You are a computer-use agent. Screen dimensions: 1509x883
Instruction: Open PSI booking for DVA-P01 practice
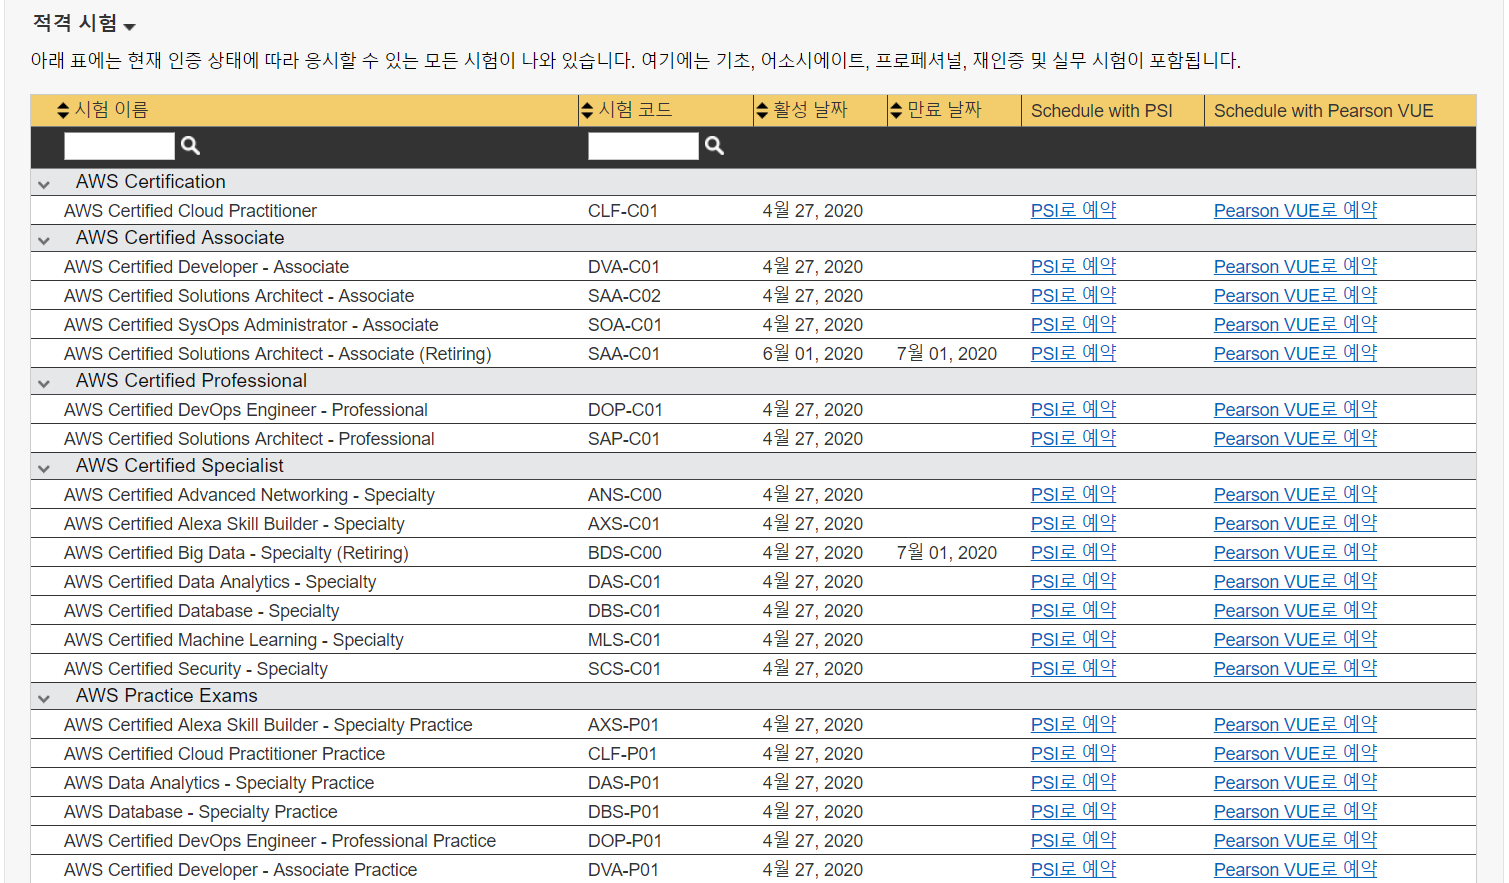[1073, 869]
